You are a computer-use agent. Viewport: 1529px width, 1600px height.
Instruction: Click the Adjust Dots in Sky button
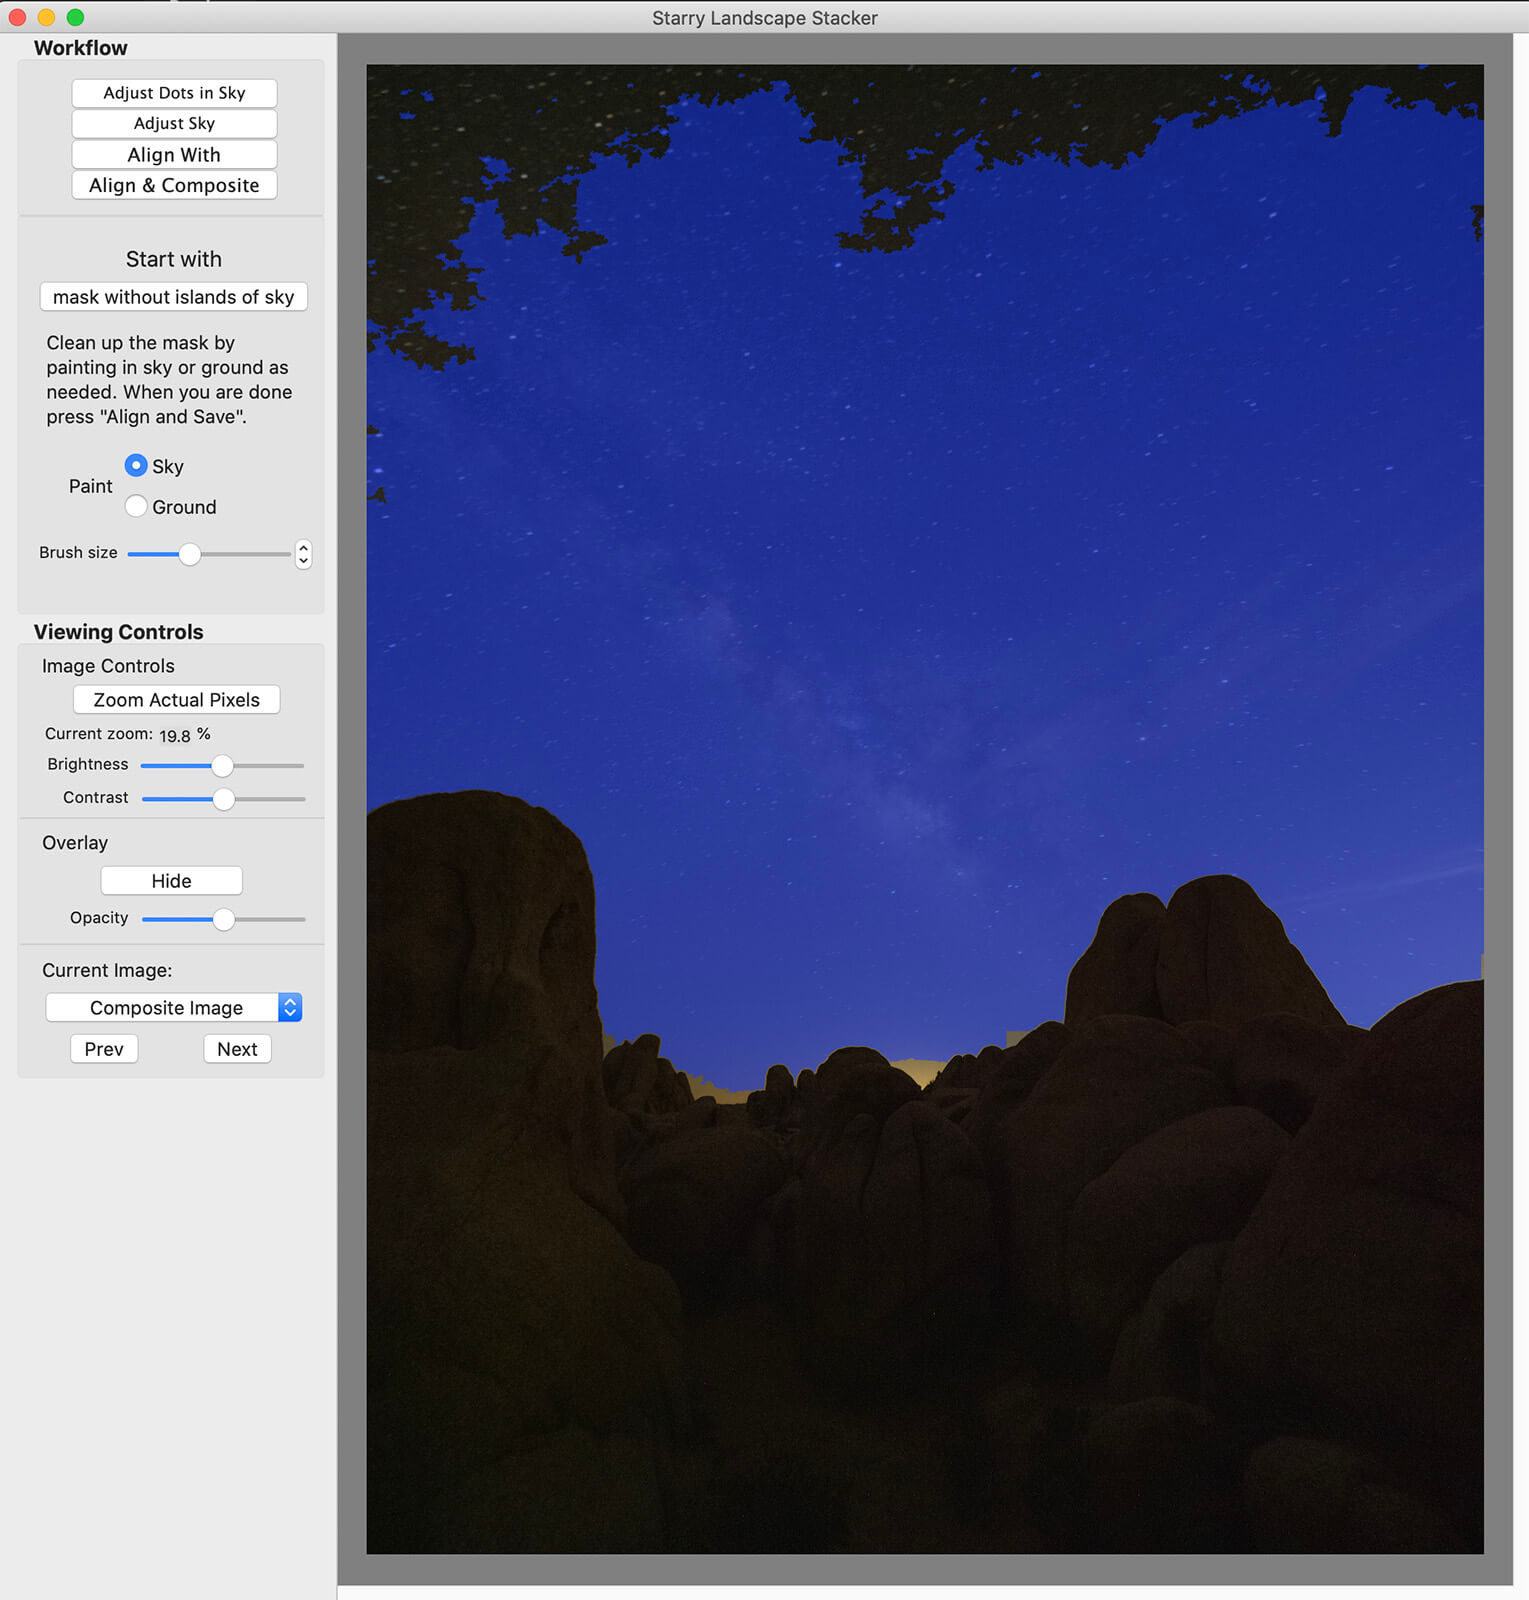pyautogui.click(x=174, y=93)
